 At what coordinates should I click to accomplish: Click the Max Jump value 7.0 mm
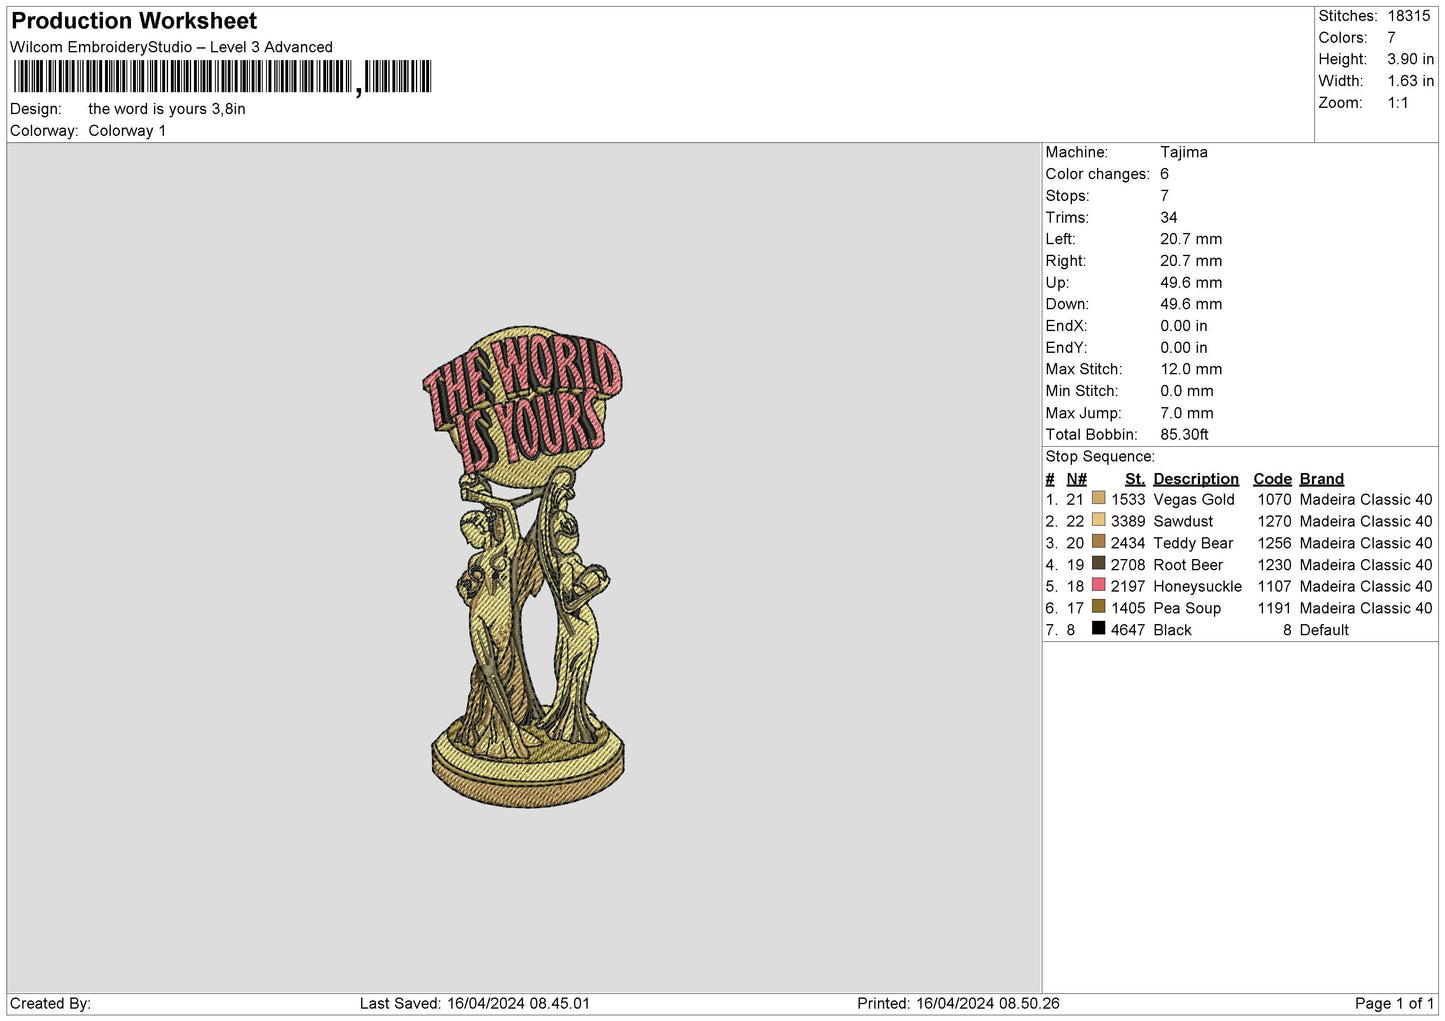1187,413
